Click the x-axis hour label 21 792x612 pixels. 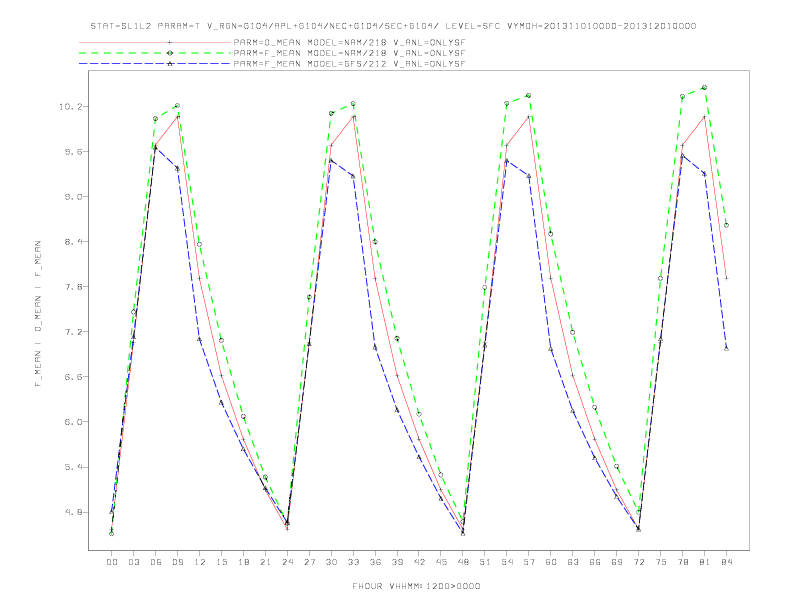[265, 562]
